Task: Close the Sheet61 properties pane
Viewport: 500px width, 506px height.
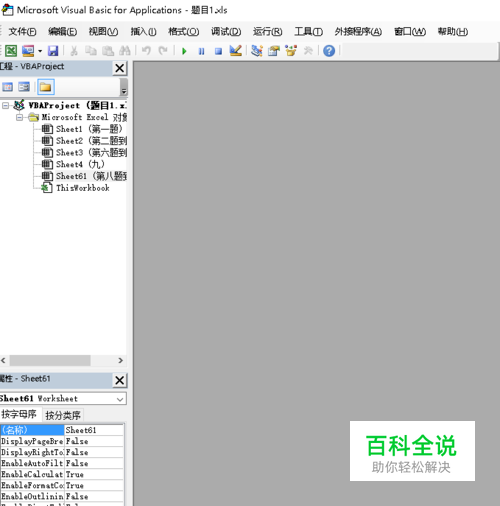Action: pos(120,380)
